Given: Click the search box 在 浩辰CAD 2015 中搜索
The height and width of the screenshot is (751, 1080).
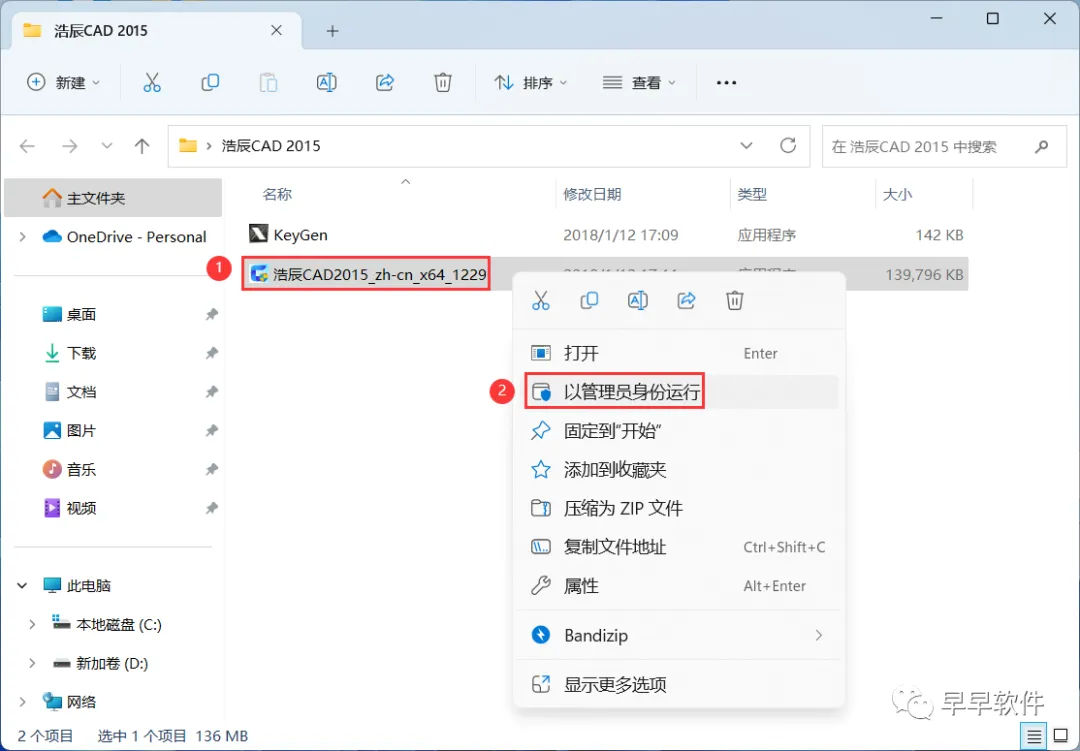Looking at the screenshot, I should click(944, 146).
